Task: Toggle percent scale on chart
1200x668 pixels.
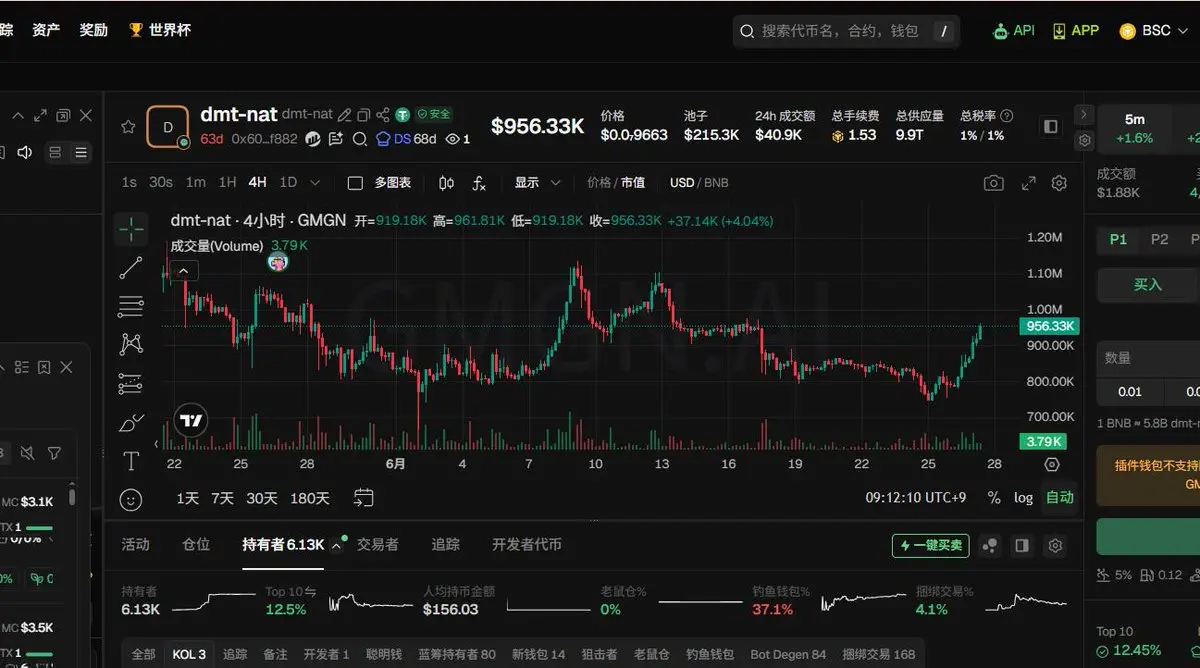Action: [994, 497]
